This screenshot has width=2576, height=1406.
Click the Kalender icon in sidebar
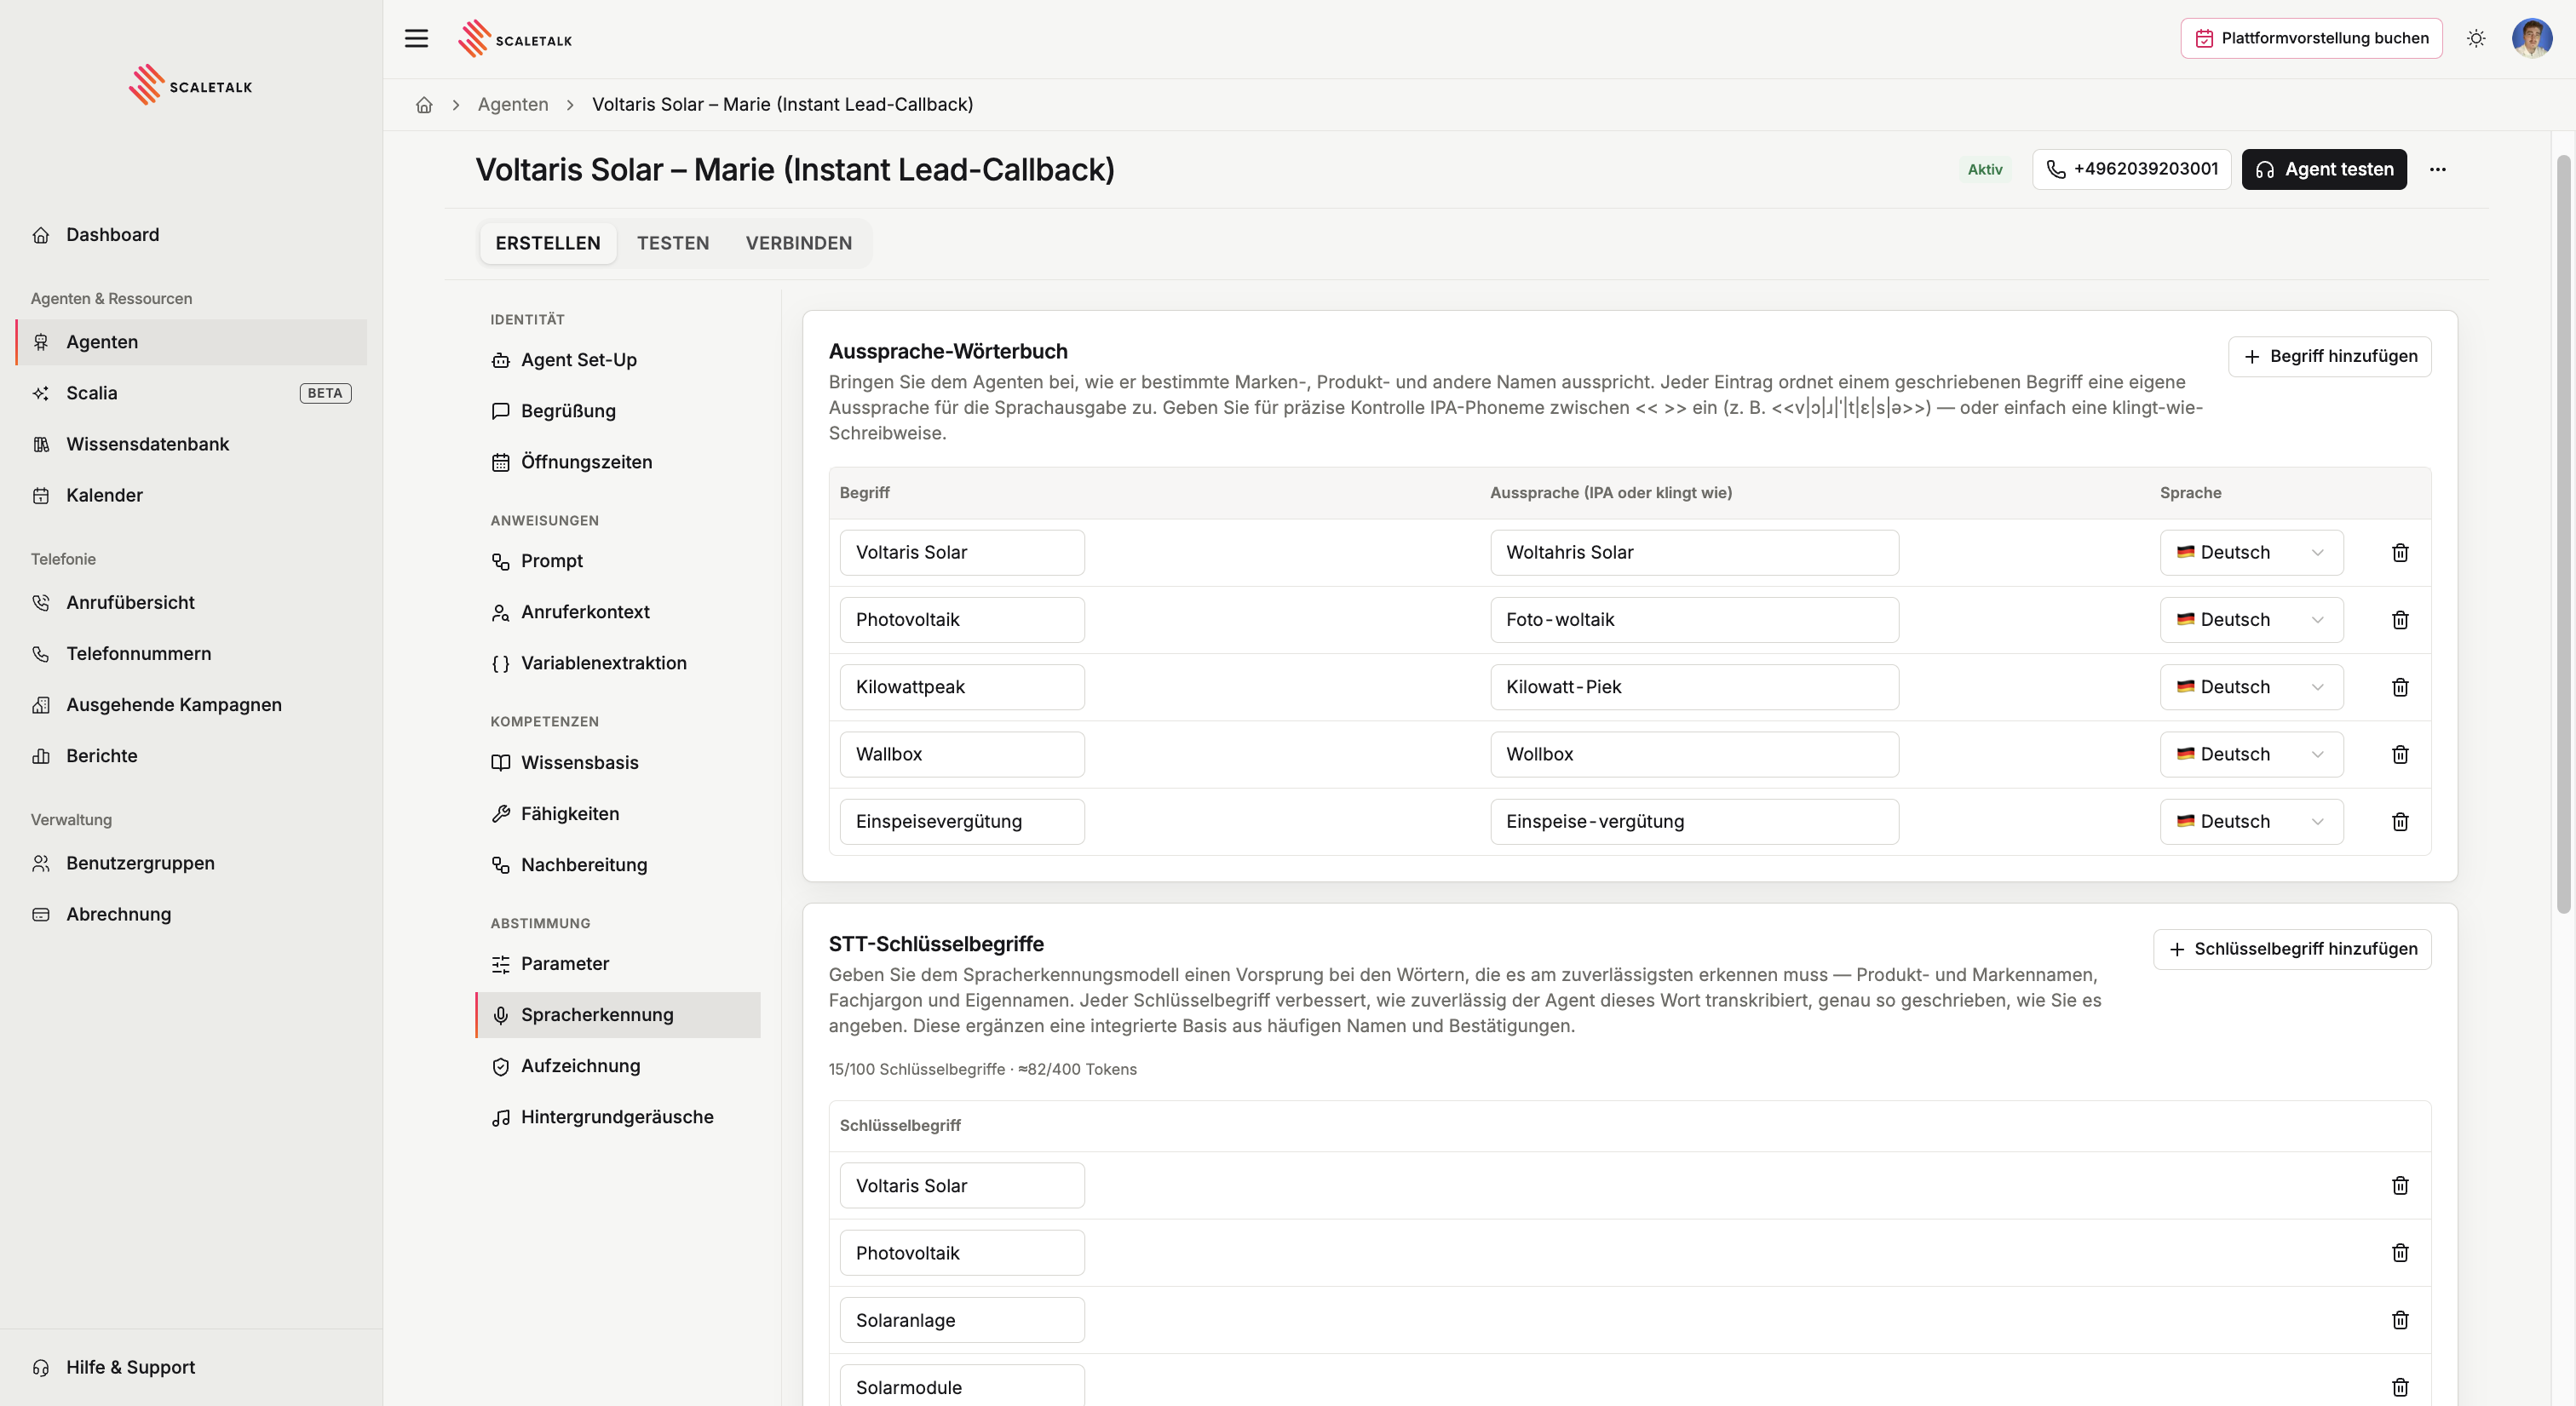pyautogui.click(x=41, y=496)
